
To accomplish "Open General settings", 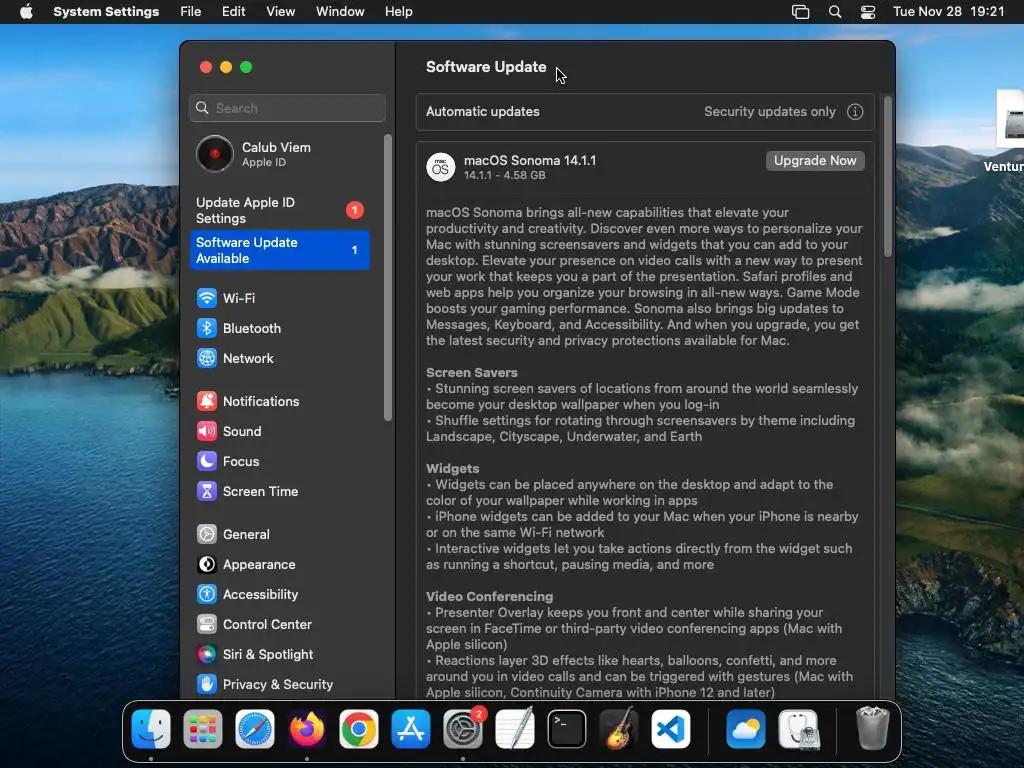I will pos(232,534).
